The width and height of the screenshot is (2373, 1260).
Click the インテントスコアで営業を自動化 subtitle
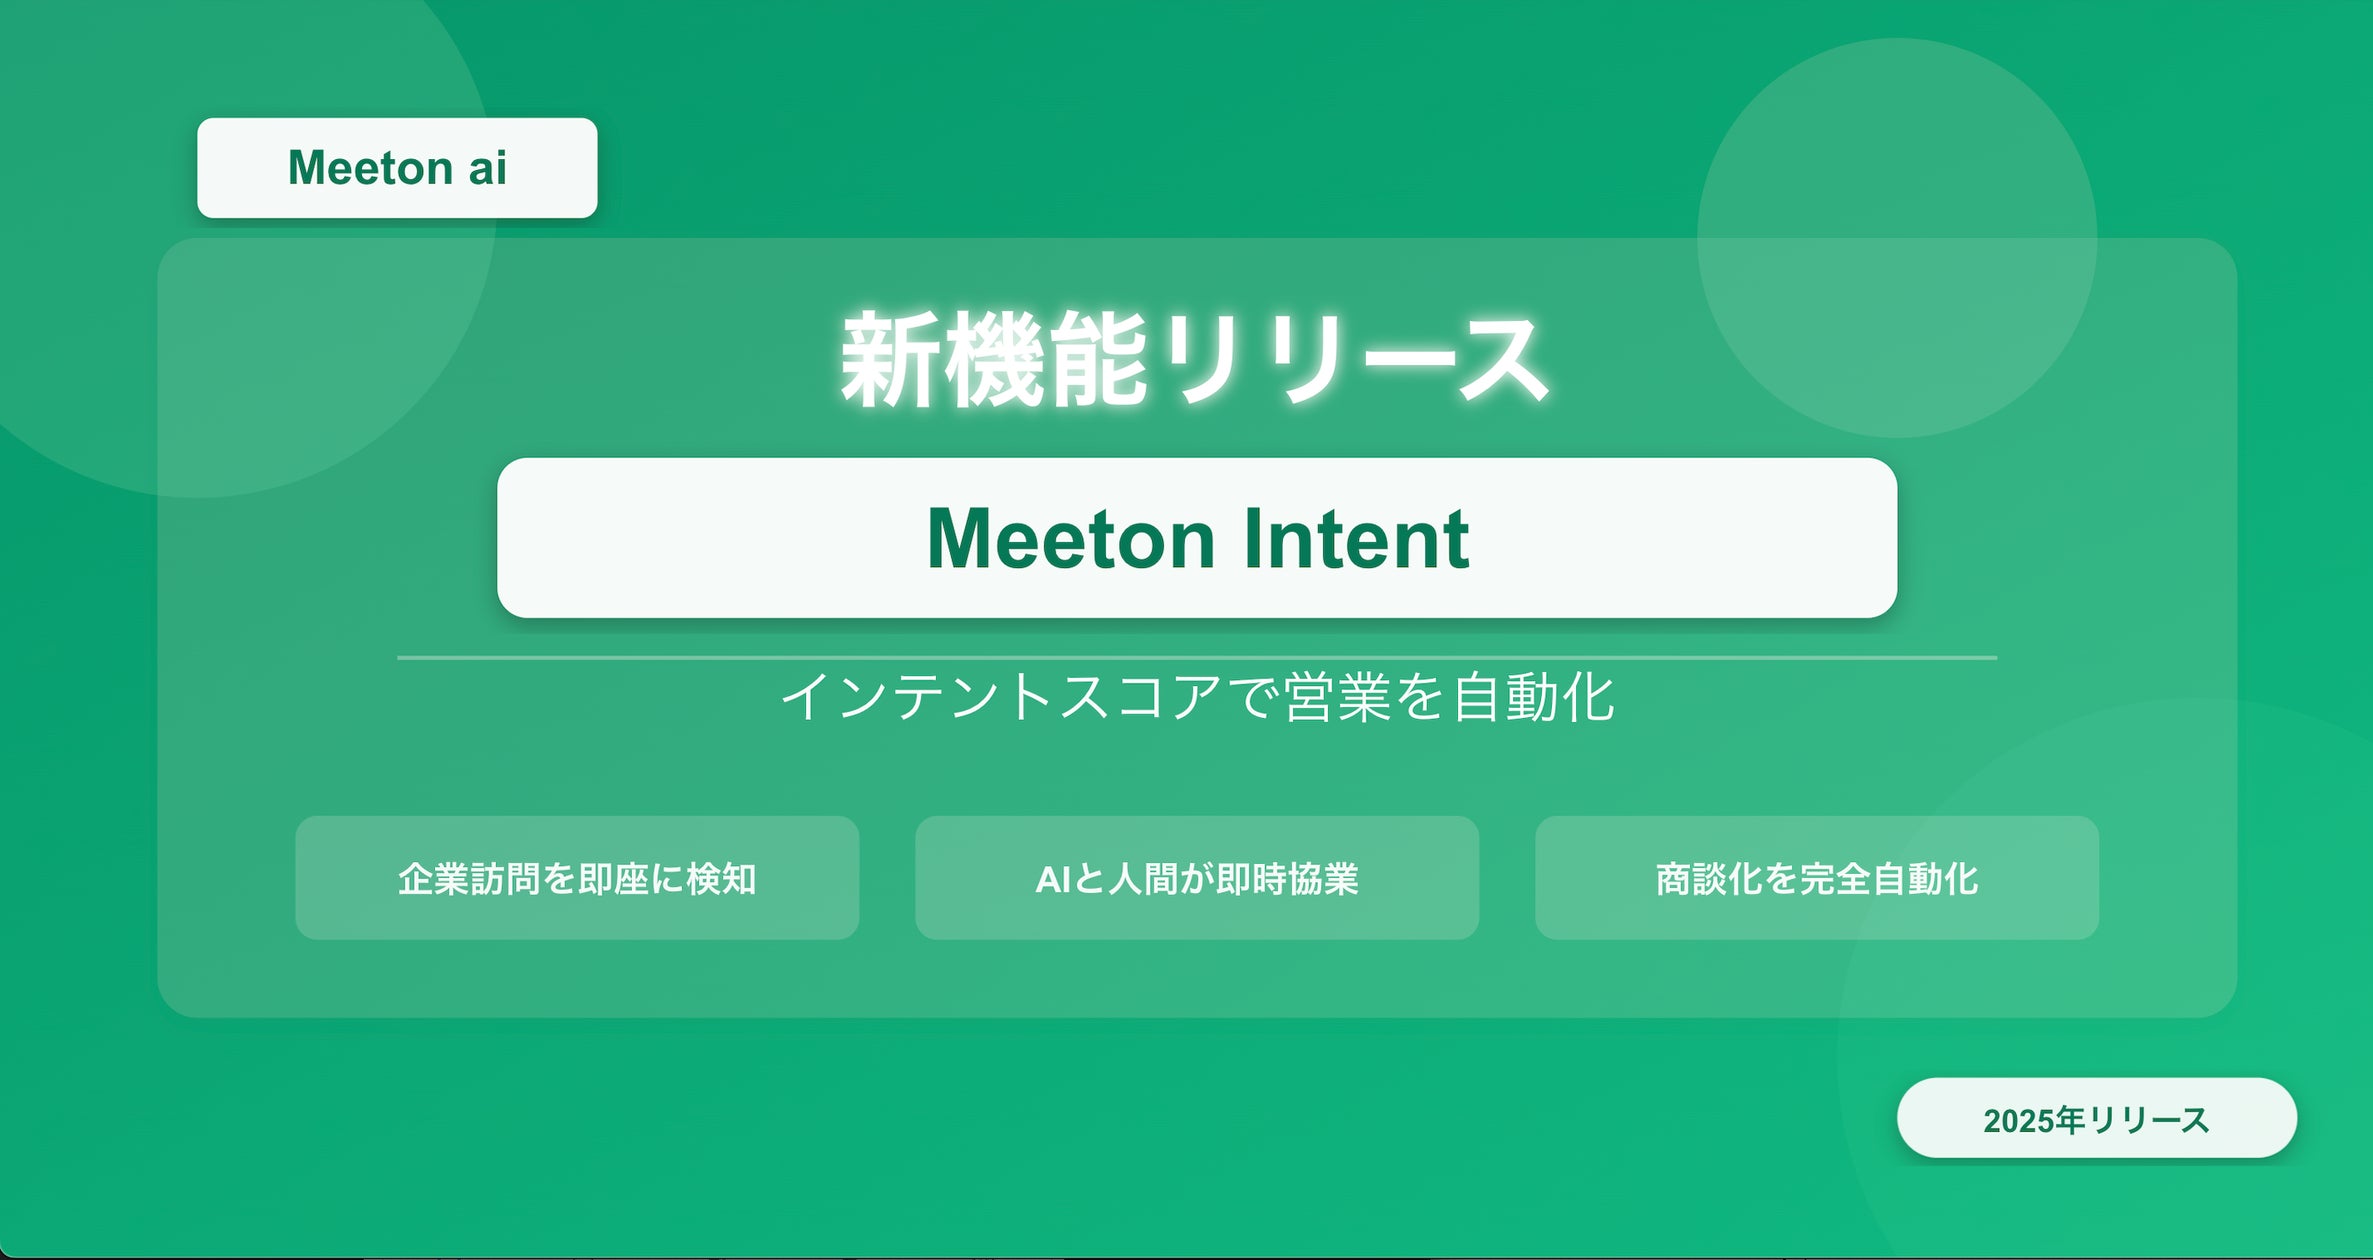tap(1196, 697)
